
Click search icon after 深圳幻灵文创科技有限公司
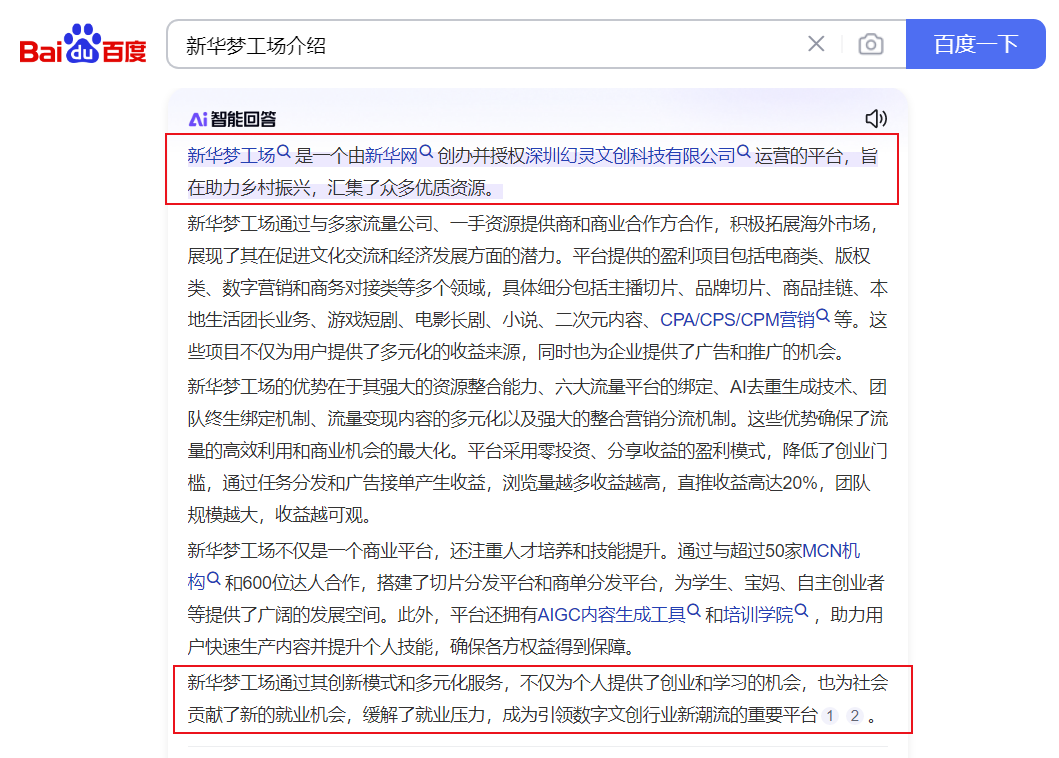[744, 152]
